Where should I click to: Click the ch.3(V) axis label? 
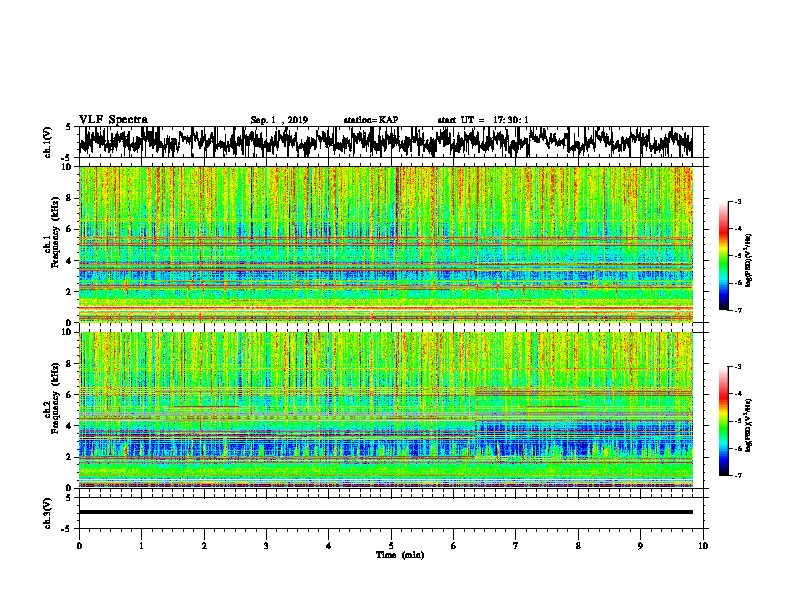click(x=47, y=513)
